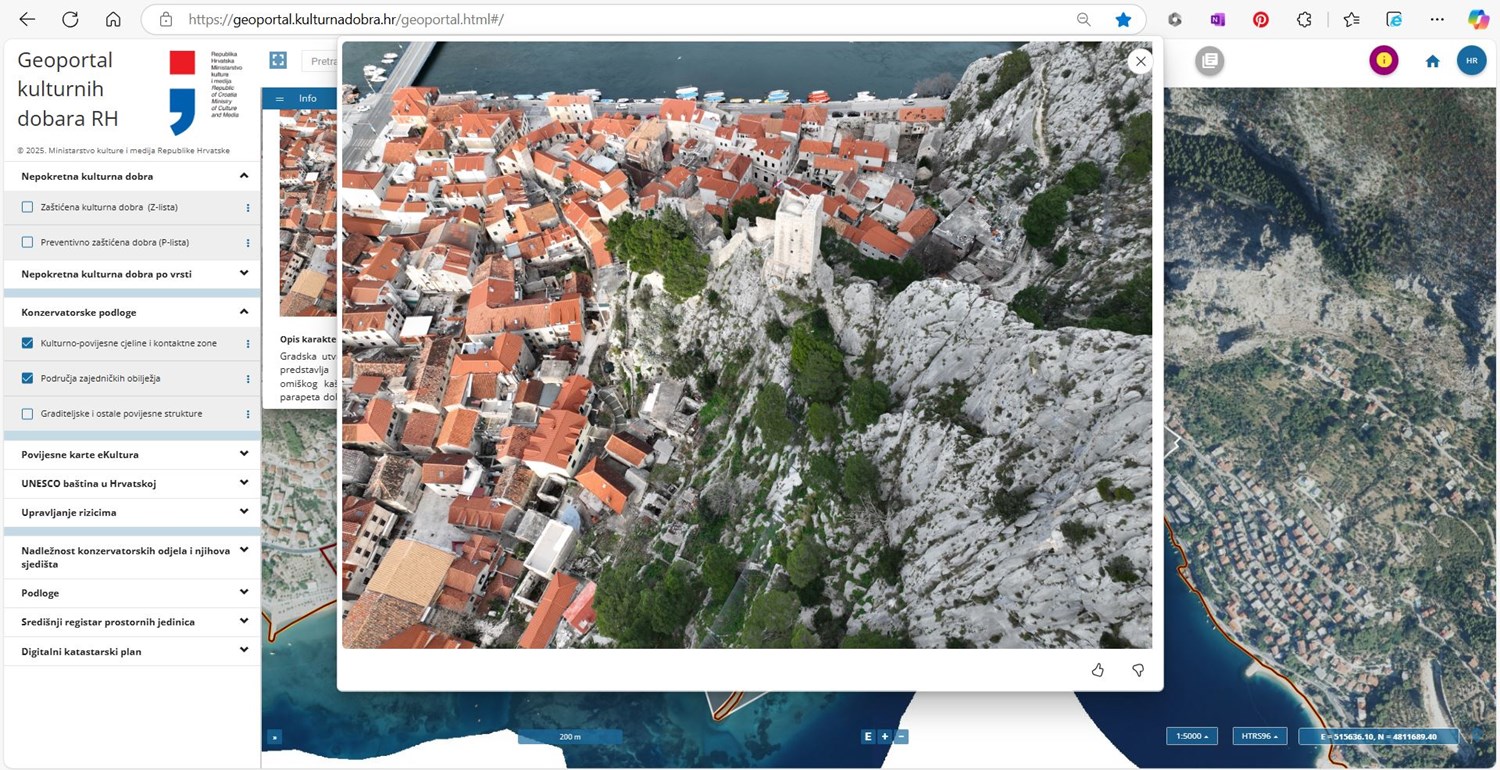Open the grey layers list icon
The height and width of the screenshot is (770, 1500).
pos(1209,61)
